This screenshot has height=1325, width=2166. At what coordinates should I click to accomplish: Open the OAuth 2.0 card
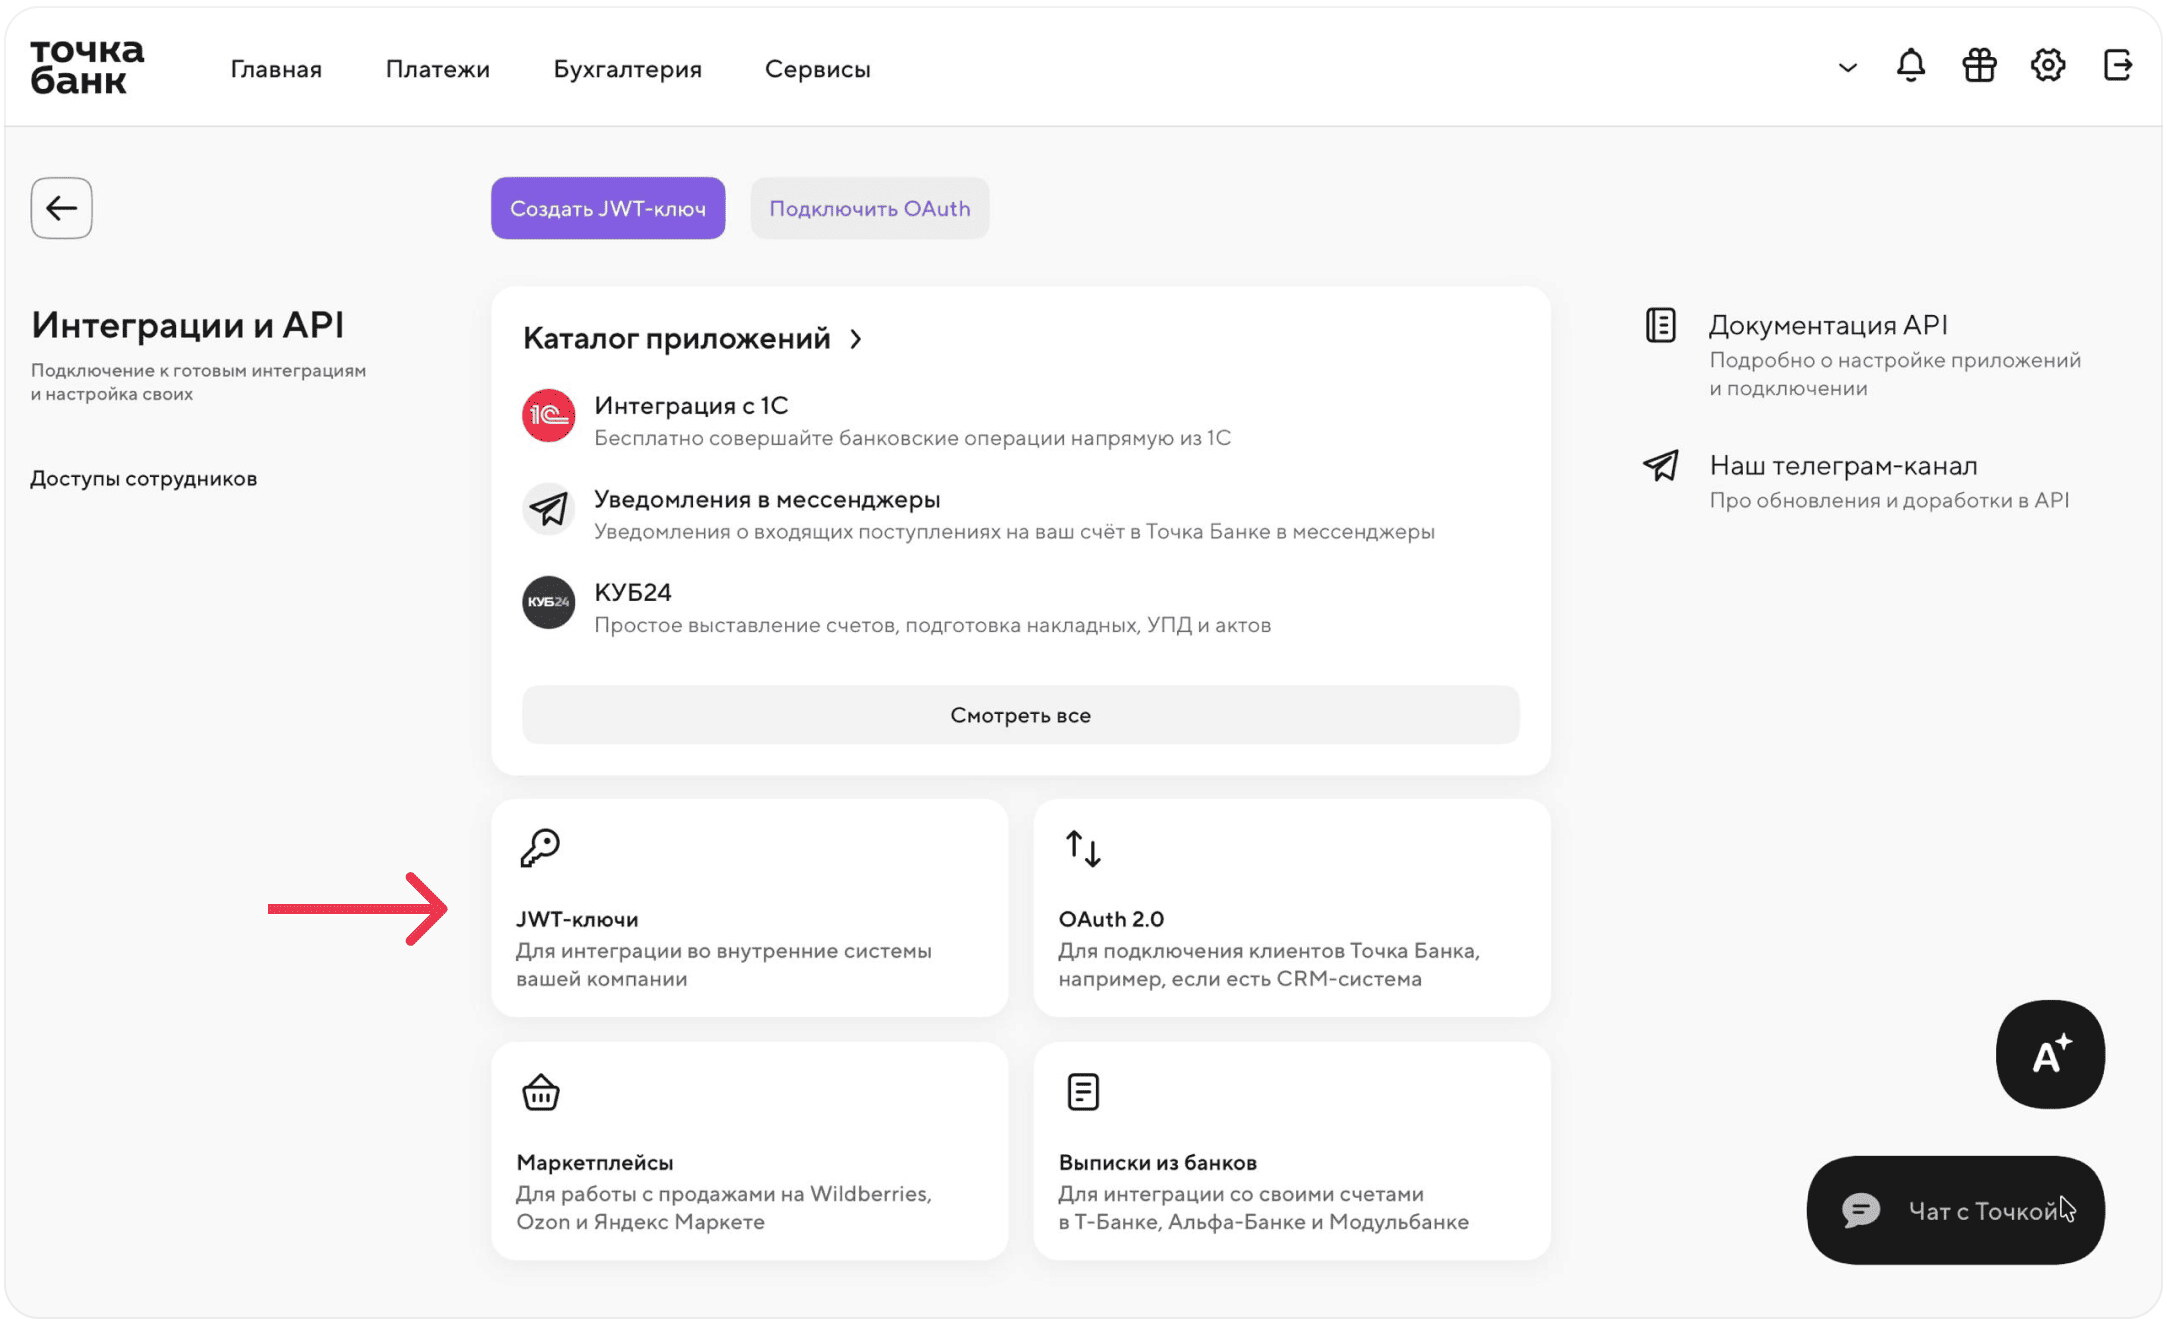[x=1292, y=908]
